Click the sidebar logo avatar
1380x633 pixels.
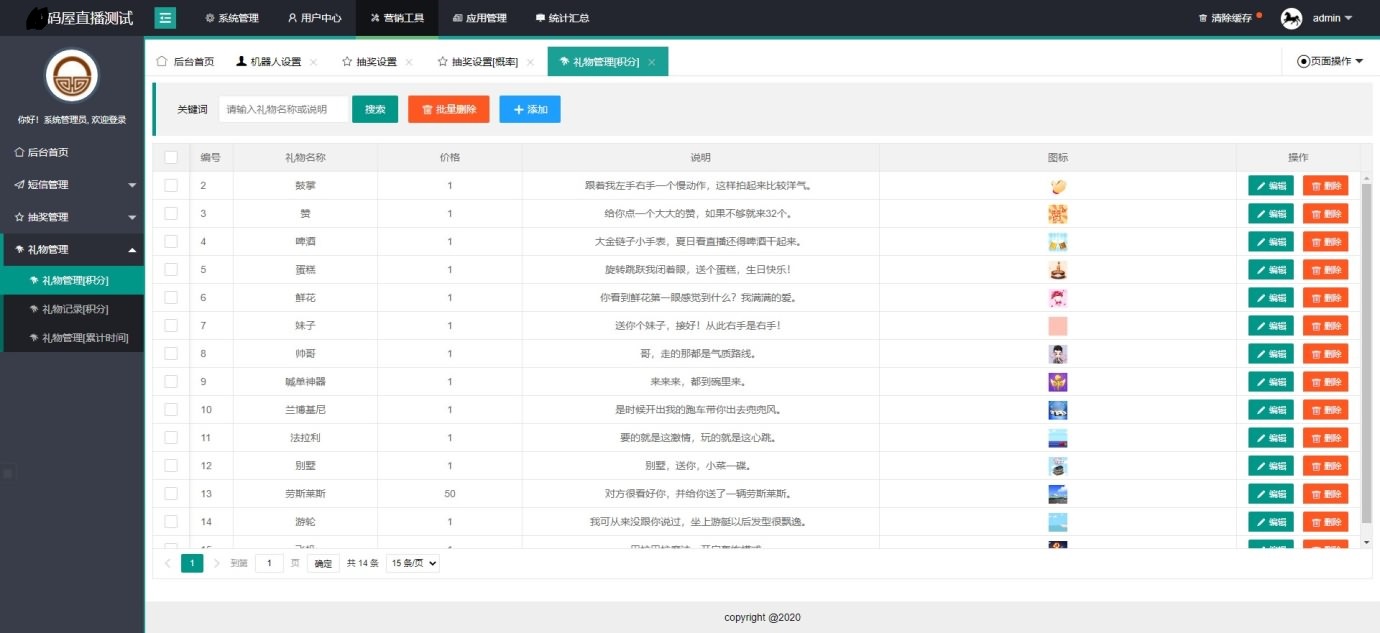click(x=72, y=76)
